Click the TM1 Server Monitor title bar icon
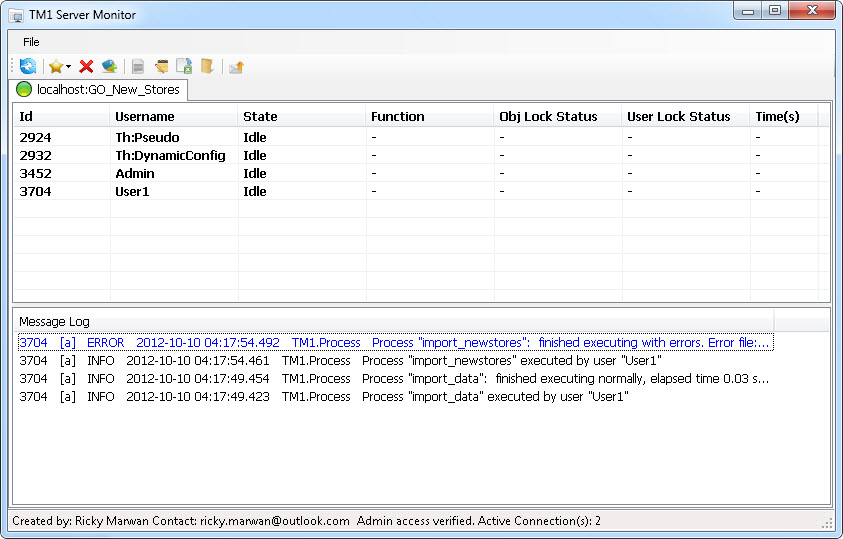 [x=17, y=15]
